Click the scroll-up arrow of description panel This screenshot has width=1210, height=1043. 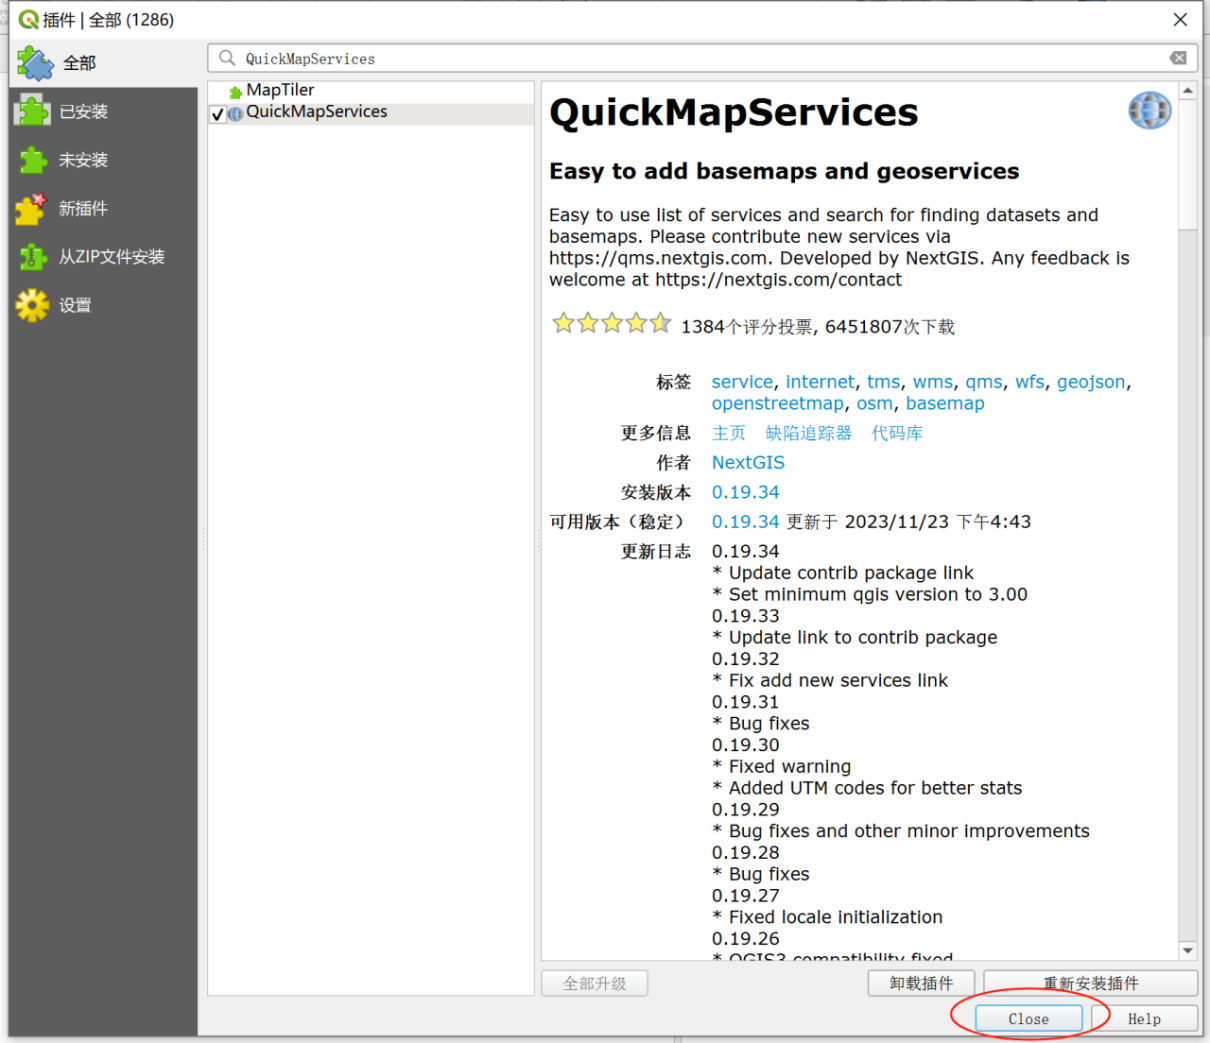[1188, 91]
